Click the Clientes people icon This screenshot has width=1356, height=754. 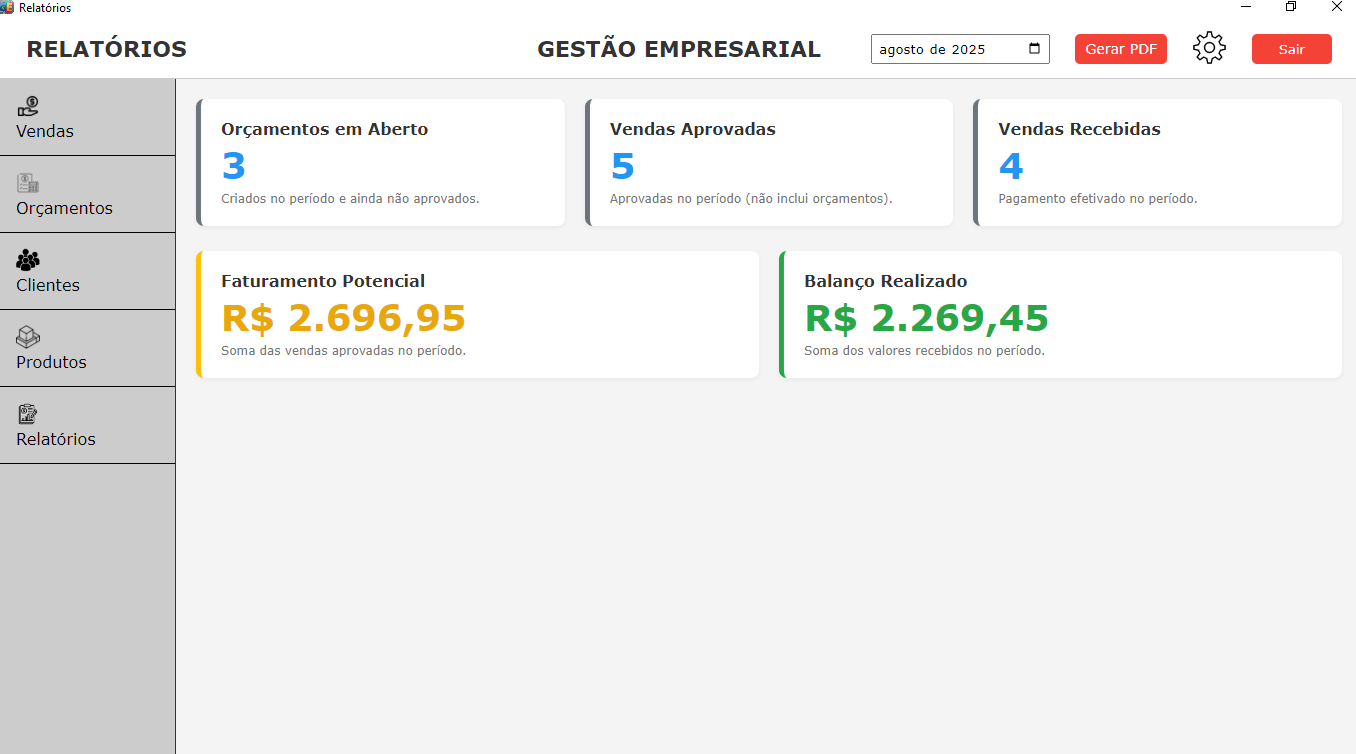tap(27, 261)
